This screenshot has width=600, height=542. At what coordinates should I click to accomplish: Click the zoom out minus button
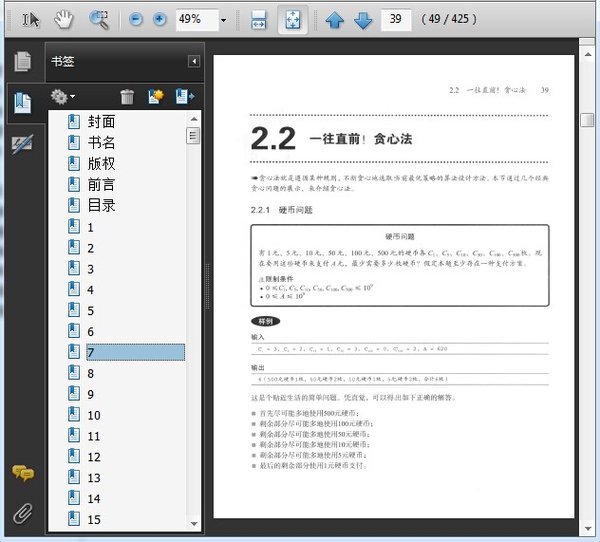coord(136,19)
